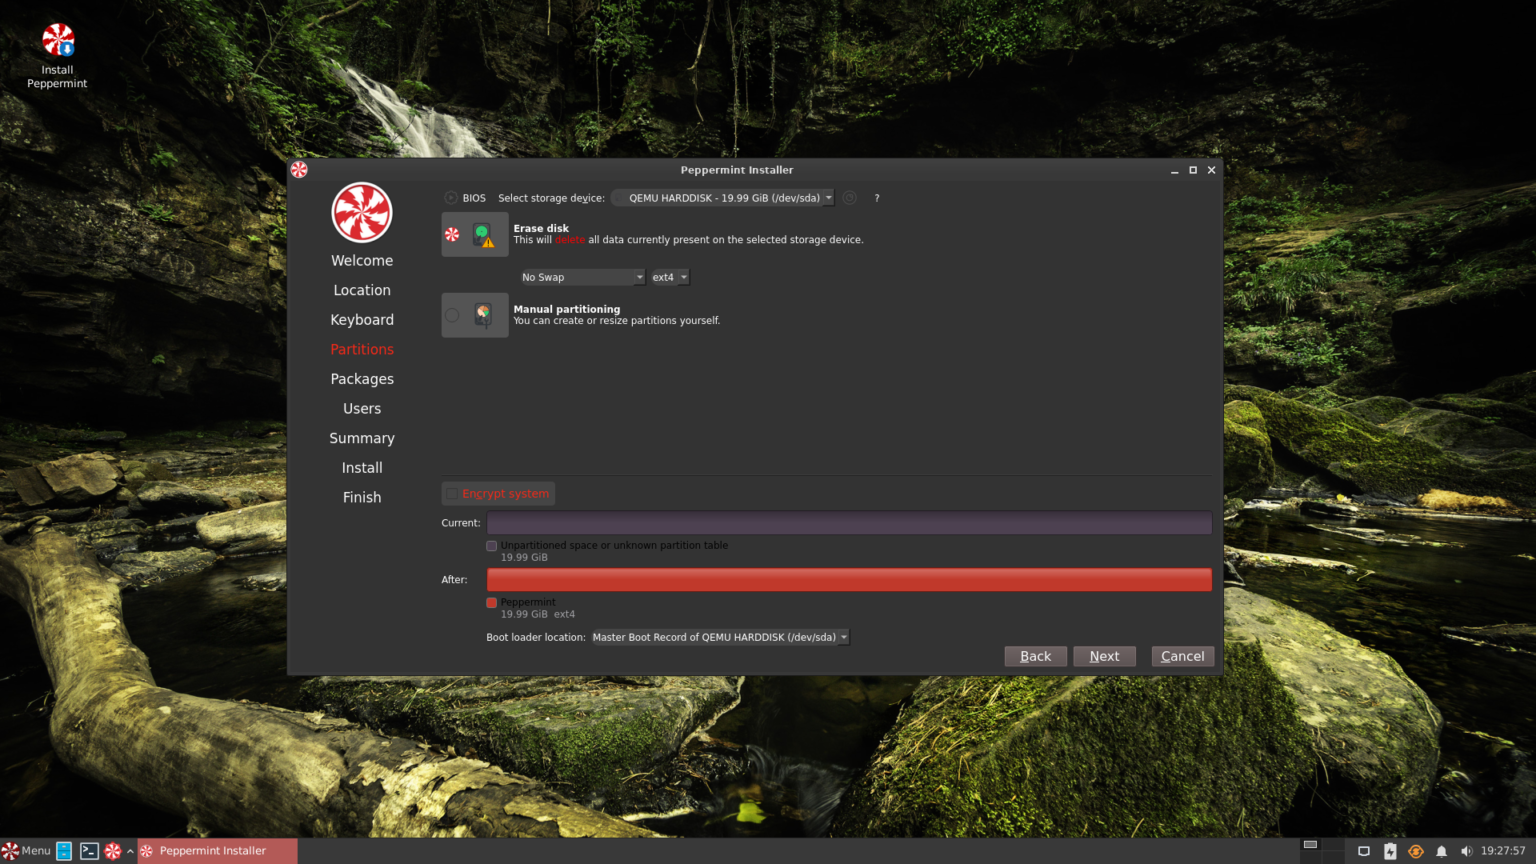This screenshot has height=864, width=1536.
Task: Select the Manual partitioning radio button
Action: coord(452,314)
